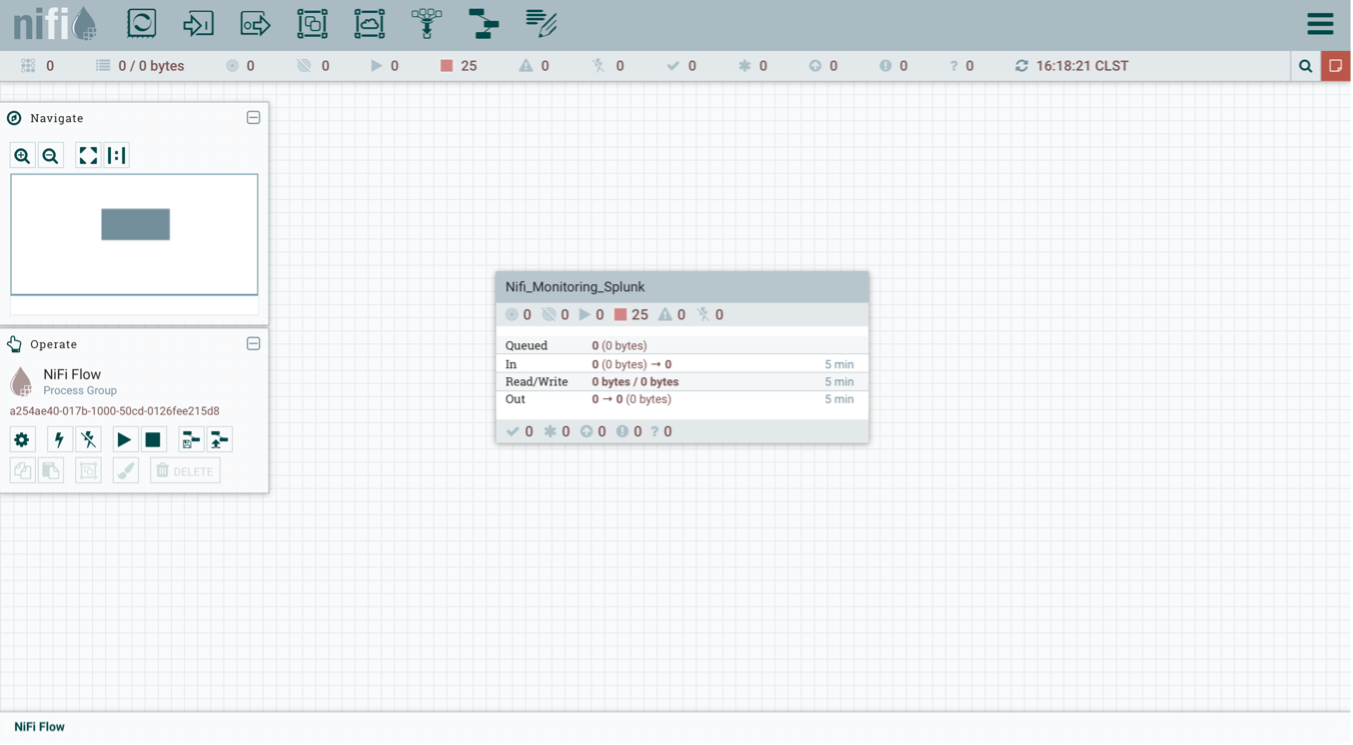
Task: Select the Label toolbar icon
Action: click(541, 24)
